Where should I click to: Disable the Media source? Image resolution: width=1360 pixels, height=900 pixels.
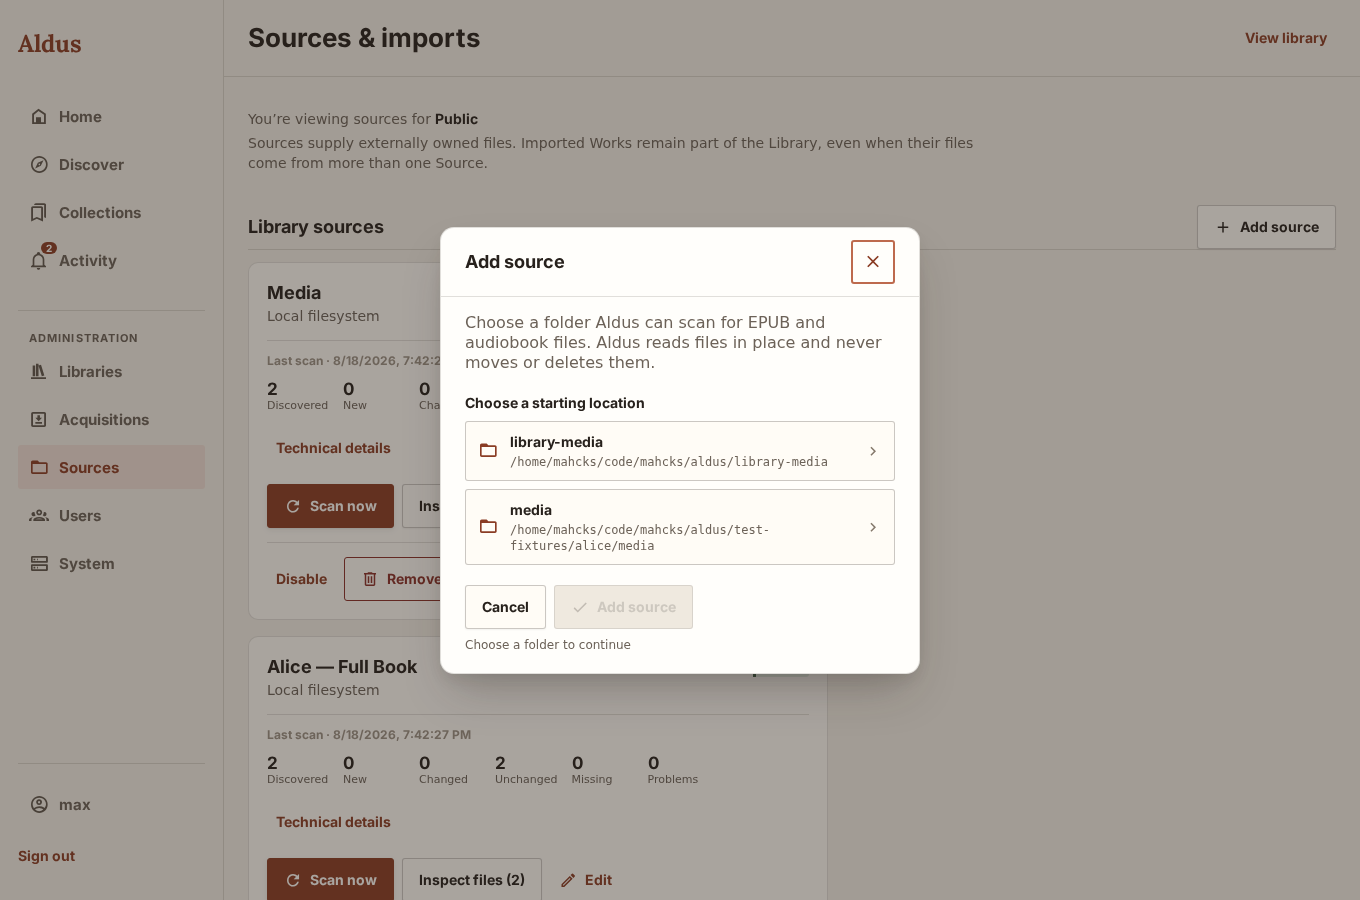(301, 579)
